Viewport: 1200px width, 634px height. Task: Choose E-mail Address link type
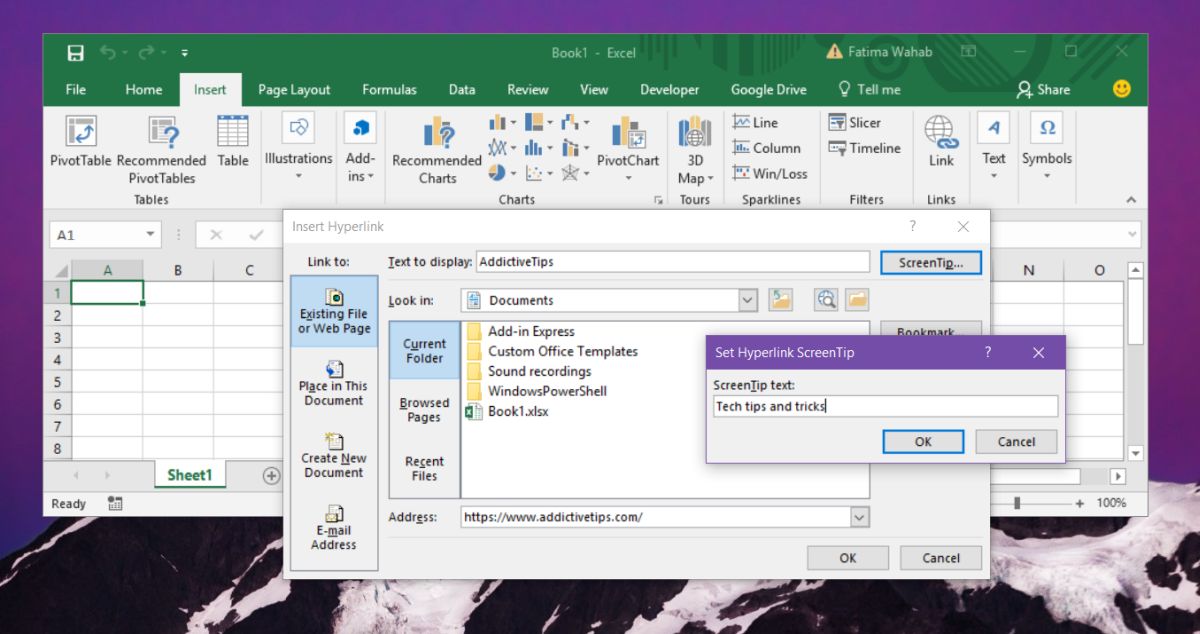coord(334,528)
